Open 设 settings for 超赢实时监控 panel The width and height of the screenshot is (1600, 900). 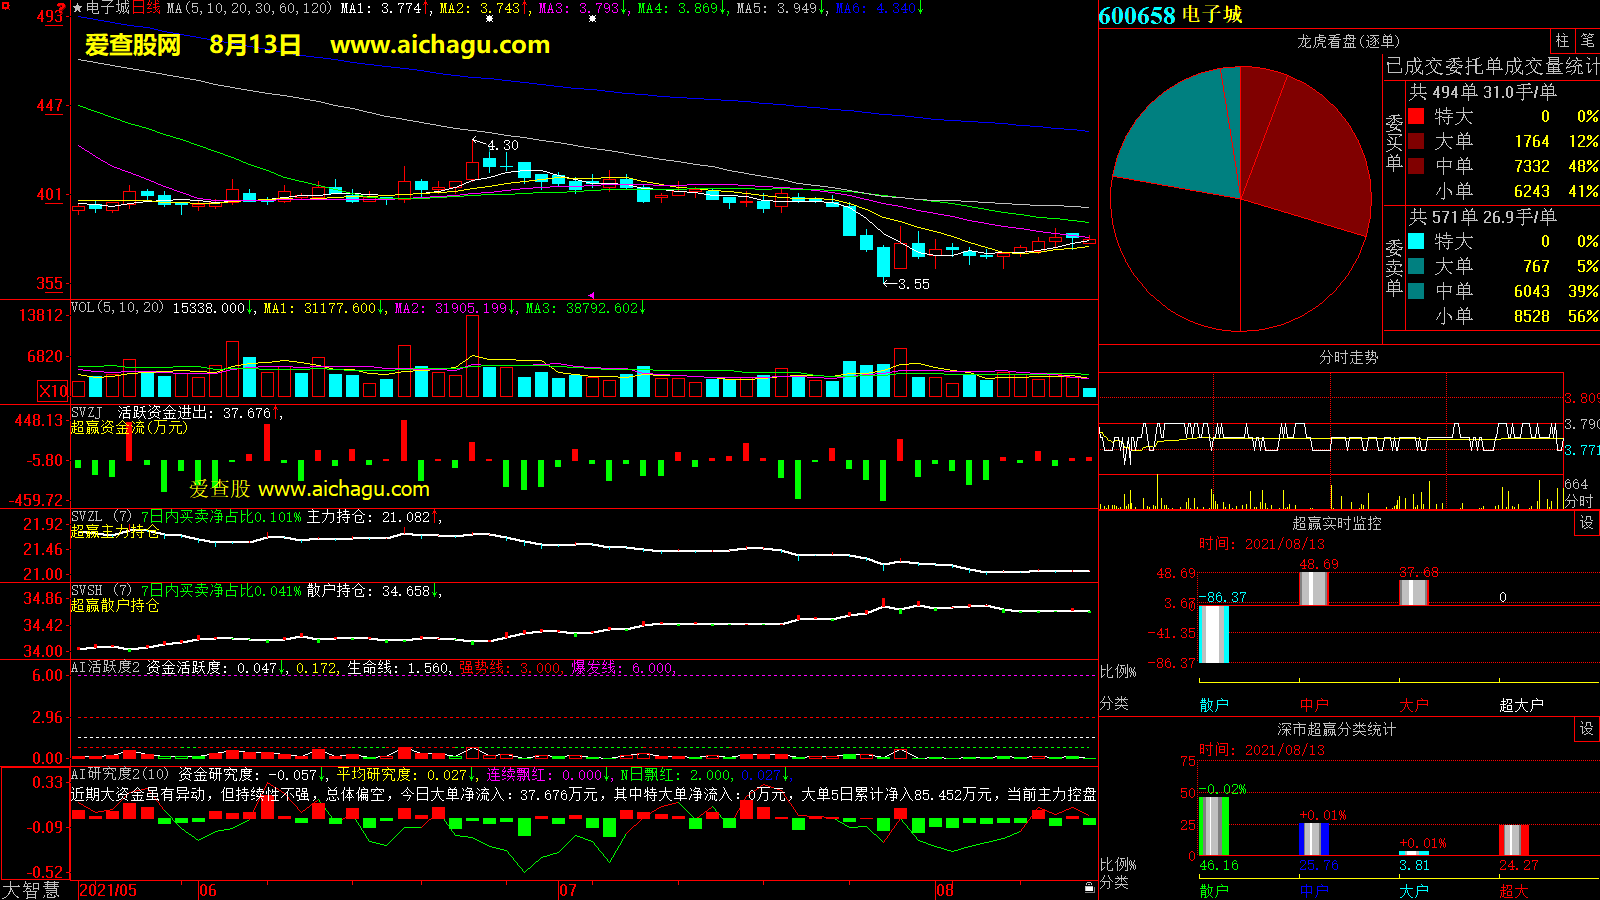1587,523
